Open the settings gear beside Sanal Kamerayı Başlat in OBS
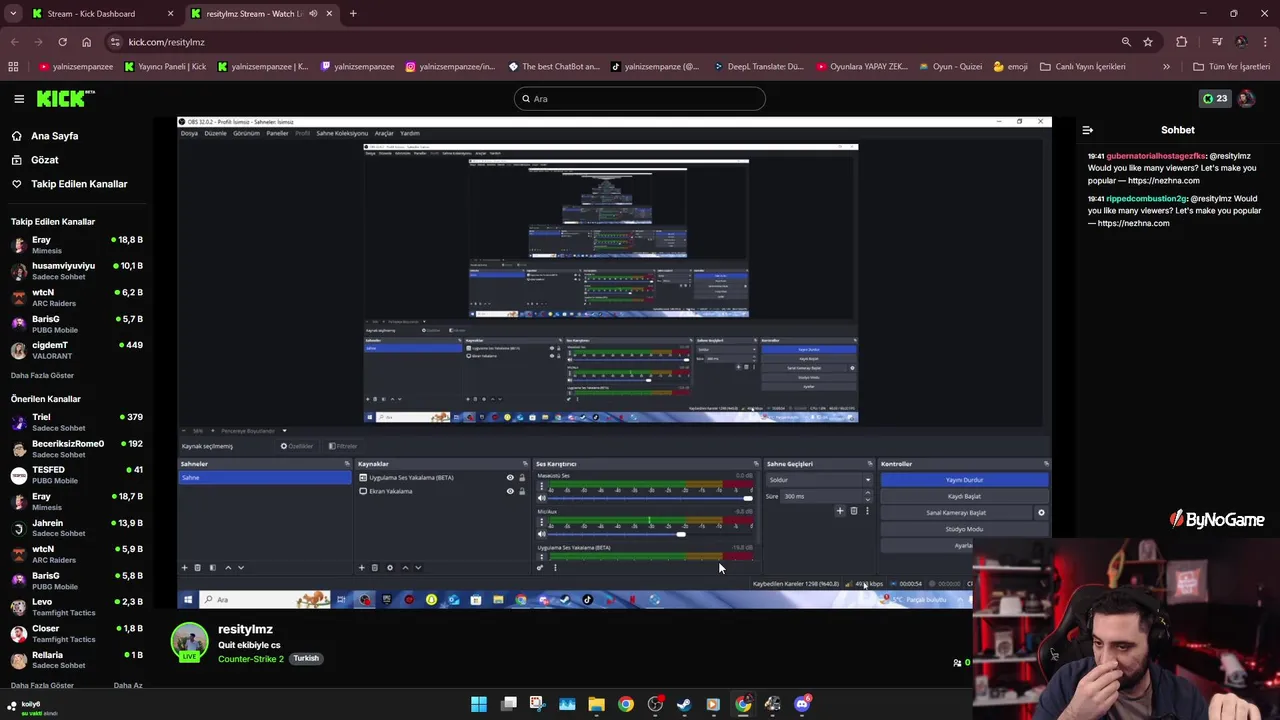 click(1041, 513)
